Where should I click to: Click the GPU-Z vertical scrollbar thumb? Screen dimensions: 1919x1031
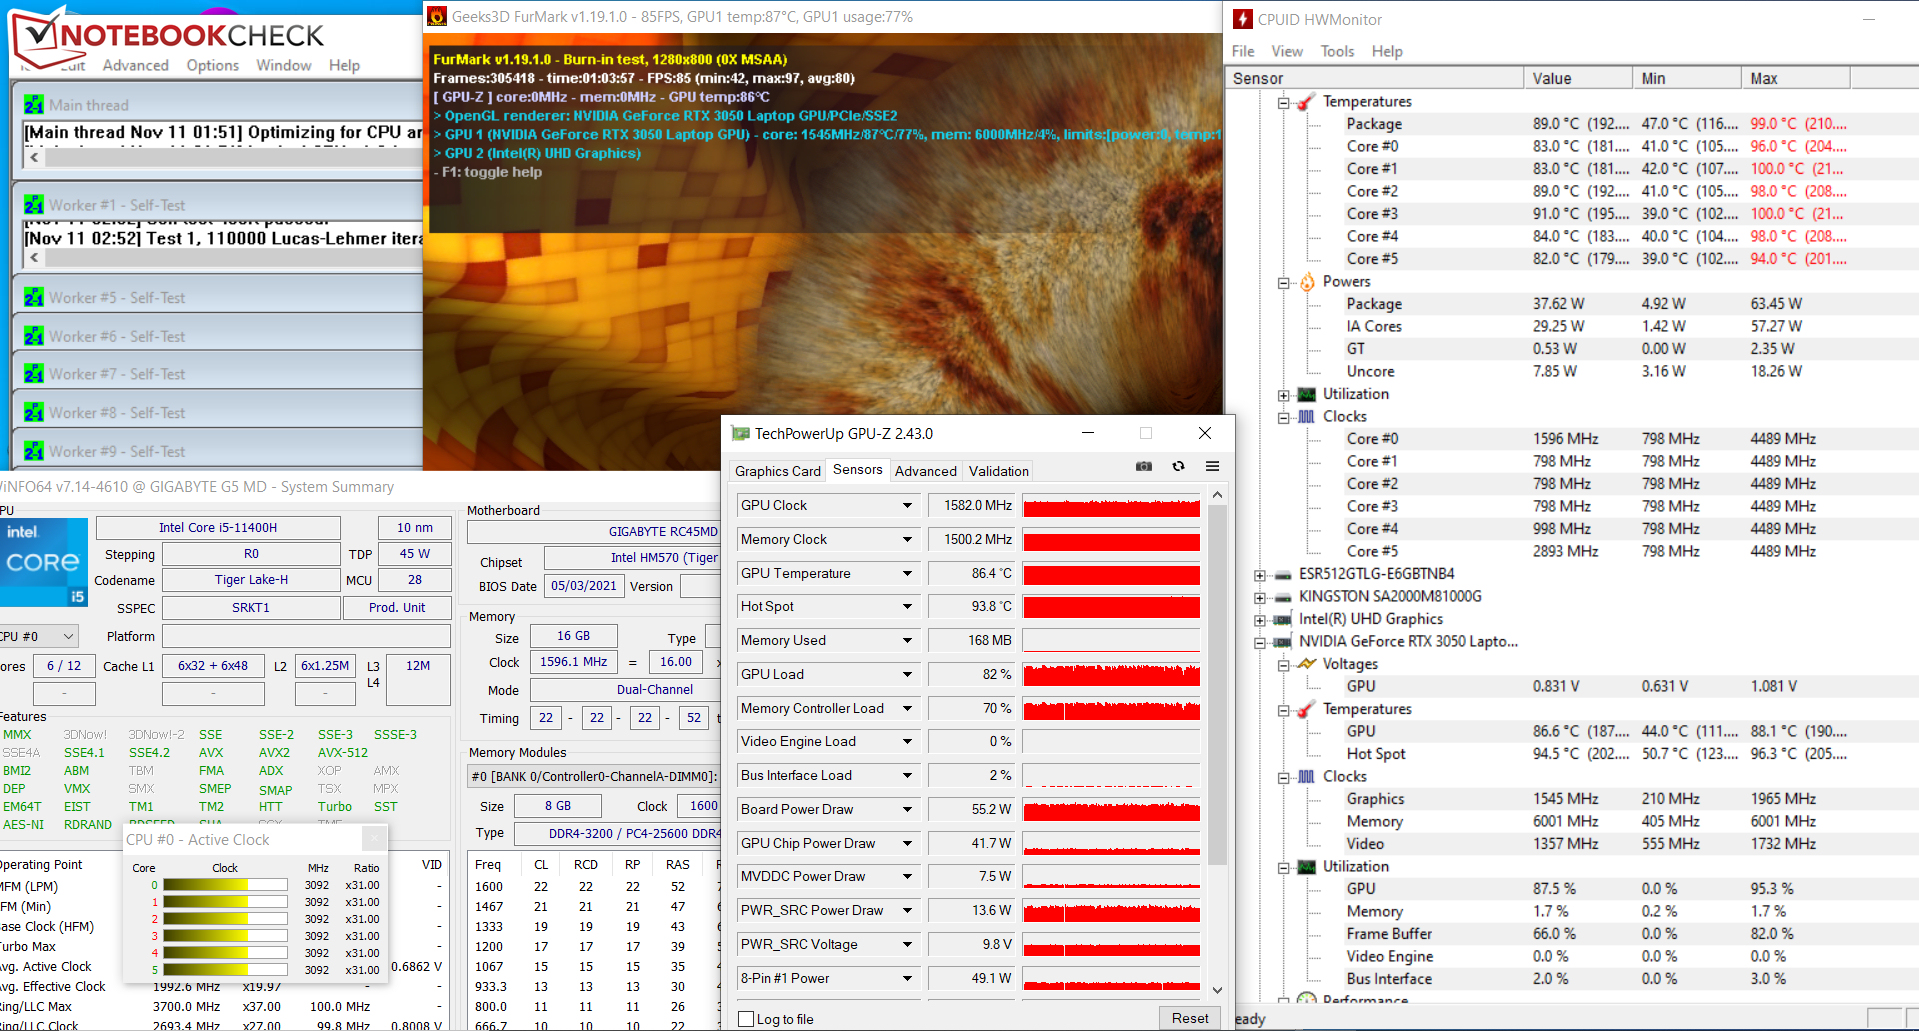click(1217, 680)
